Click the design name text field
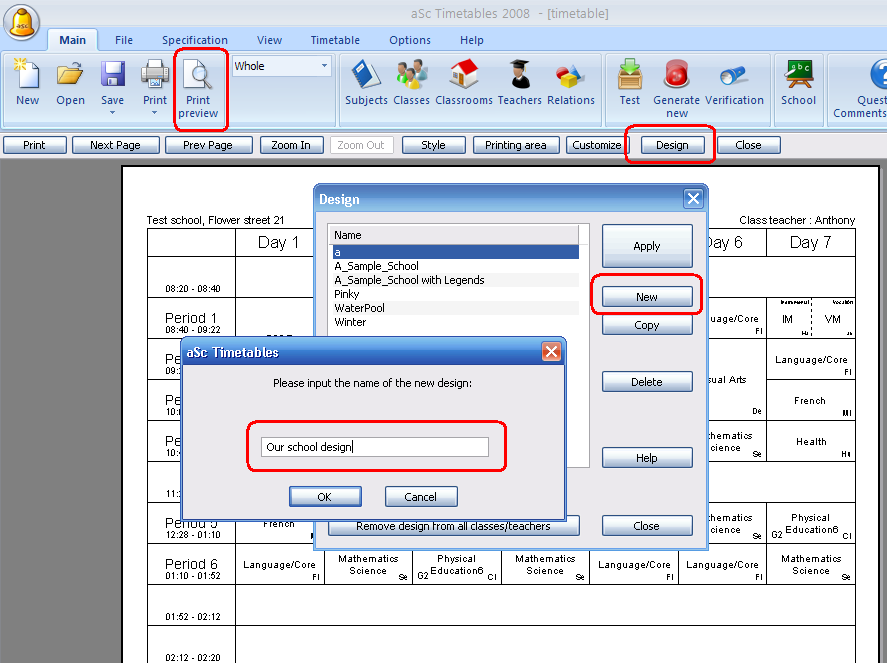This screenshot has width=887, height=663. [x=374, y=447]
